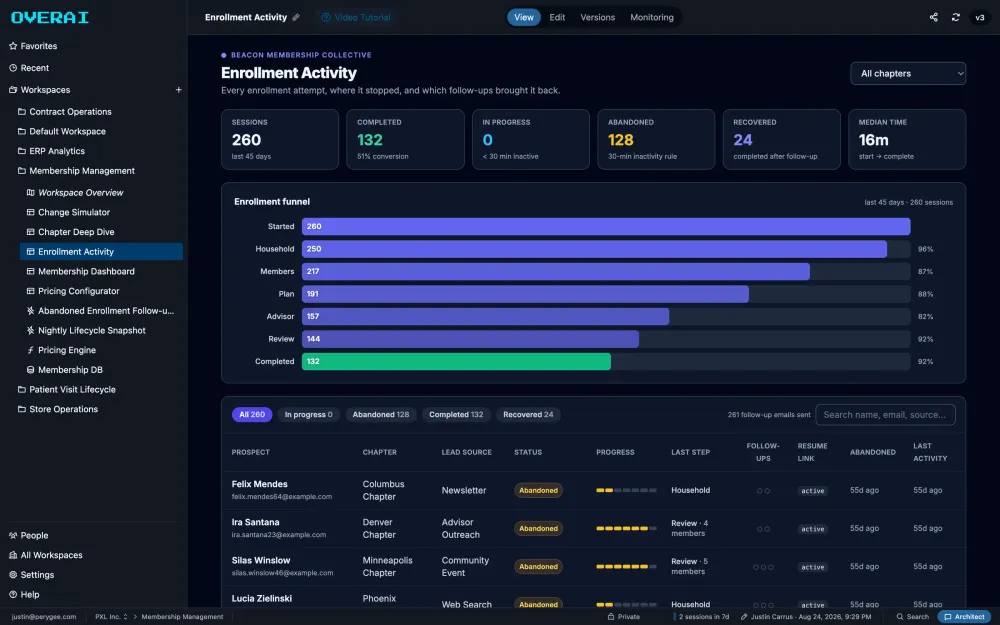Click the Prospect column header

coord(251,452)
